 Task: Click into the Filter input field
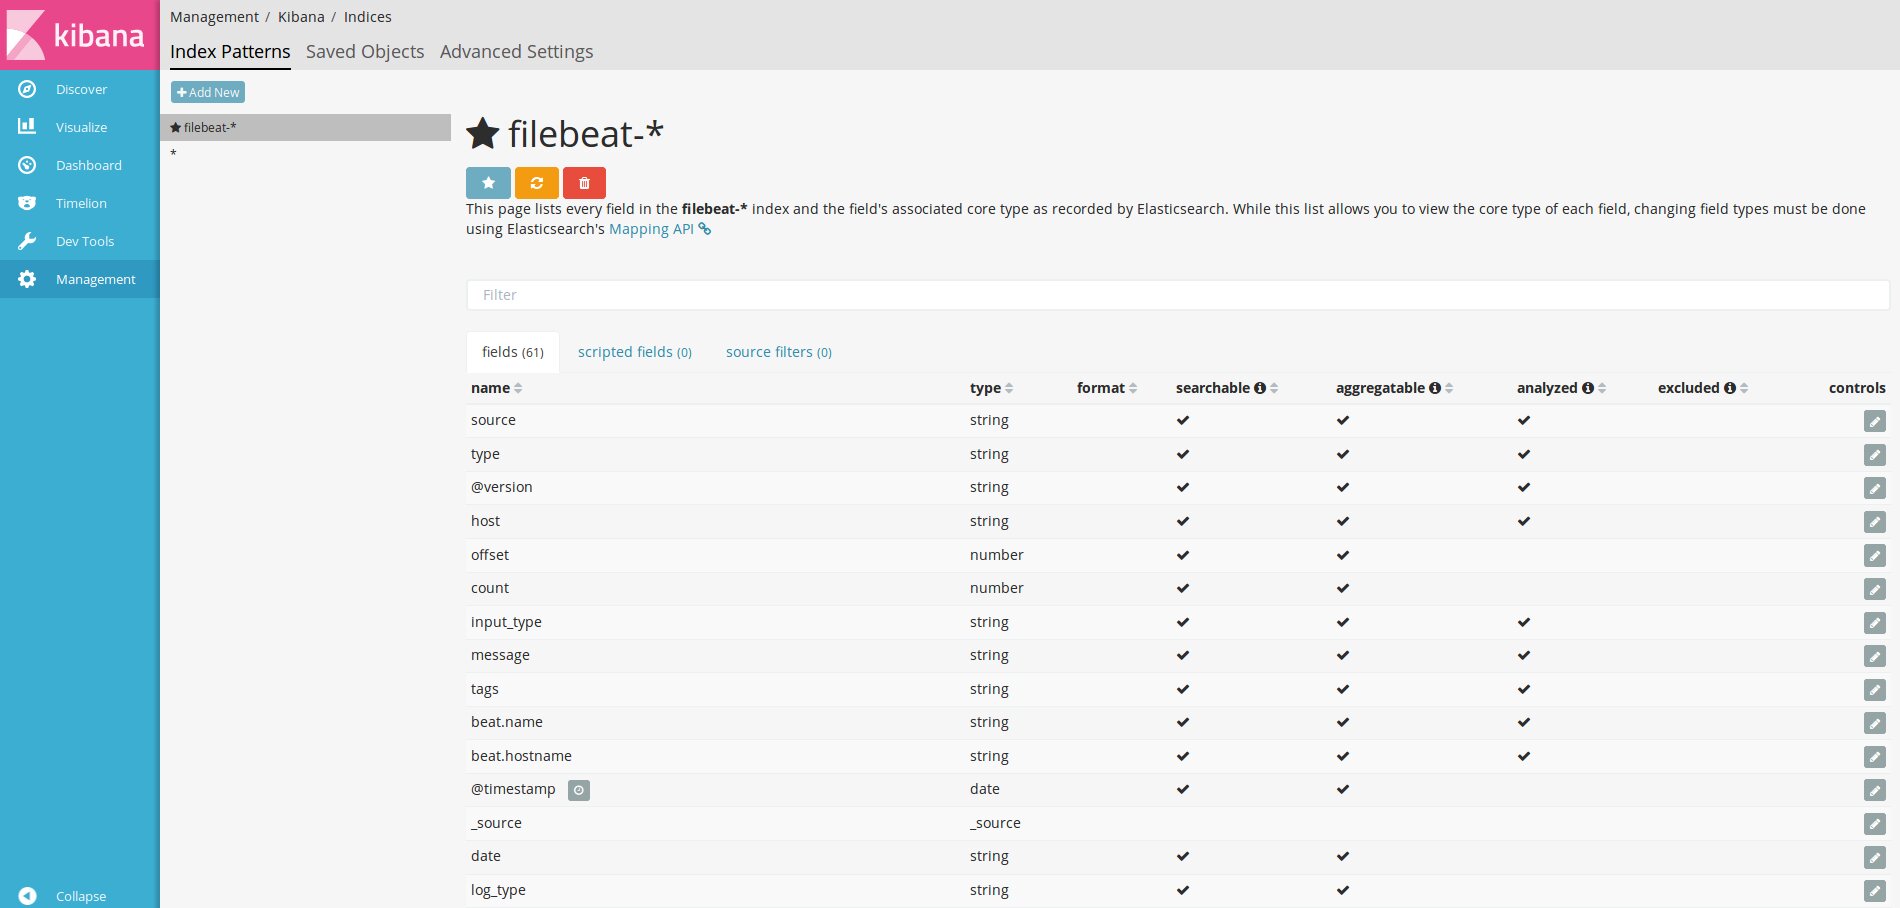pos(1178,295)
